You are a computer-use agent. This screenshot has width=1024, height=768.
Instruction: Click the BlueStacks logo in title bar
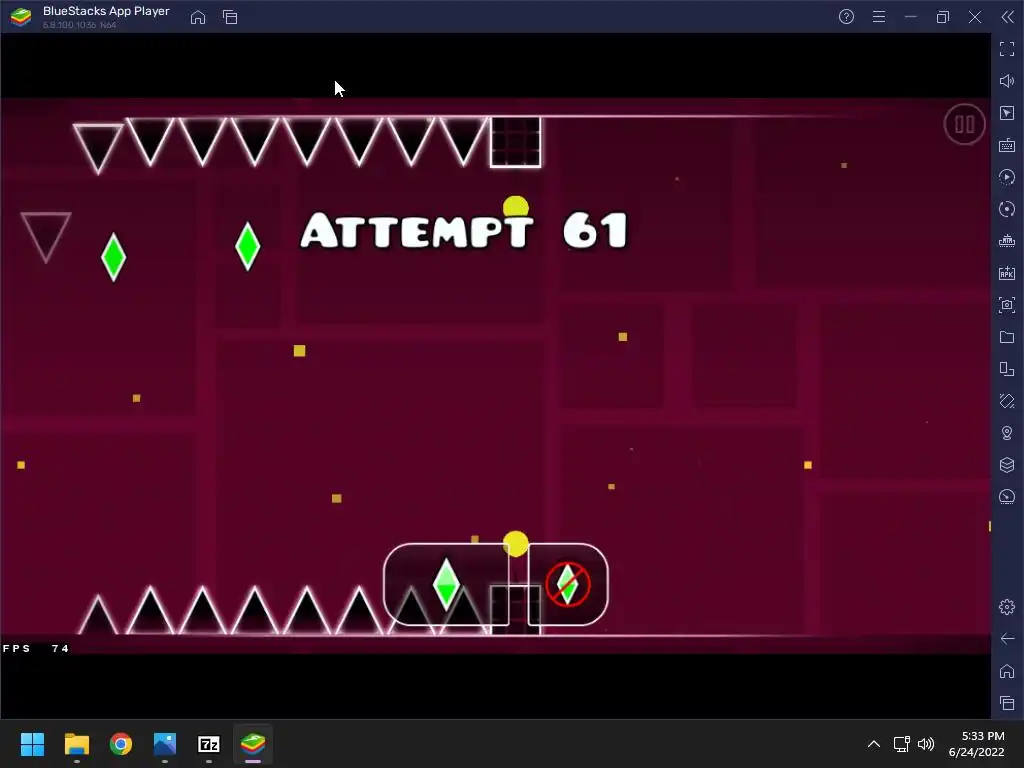click(21, 17)
